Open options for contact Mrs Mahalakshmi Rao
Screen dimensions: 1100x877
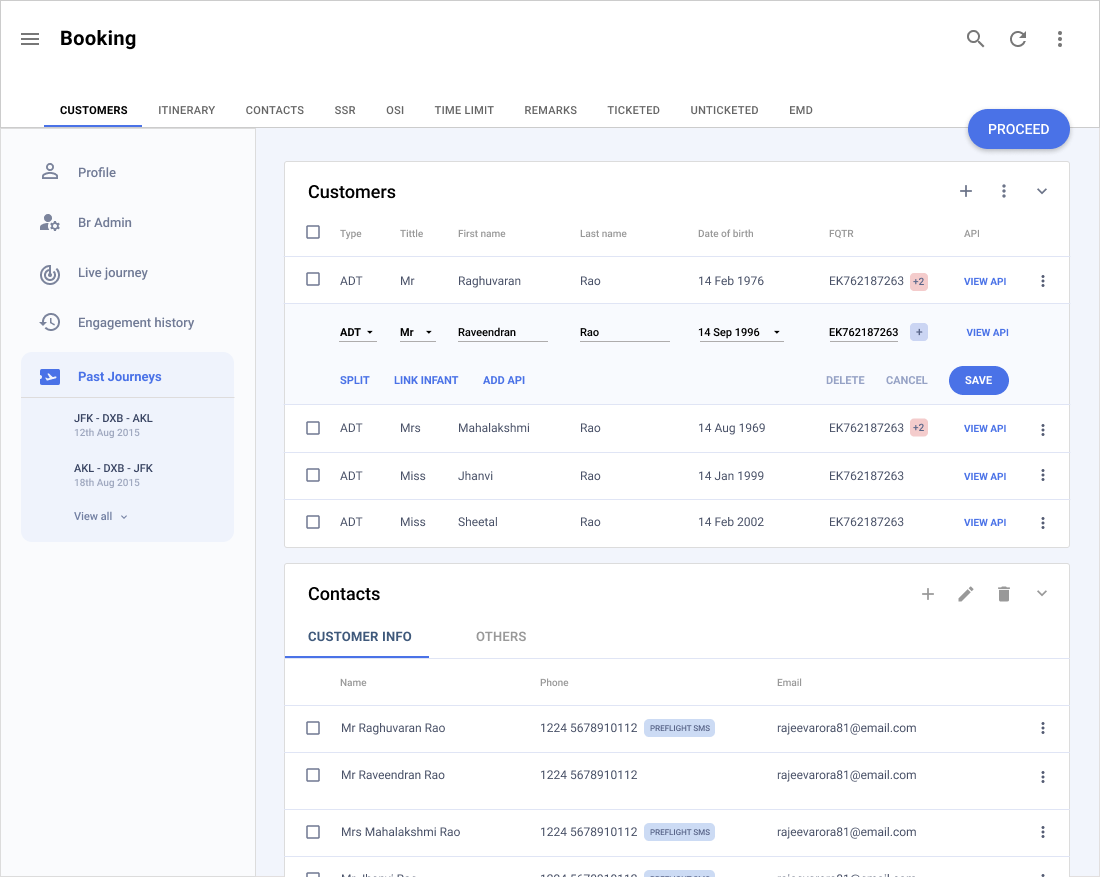coord(1043,832)
